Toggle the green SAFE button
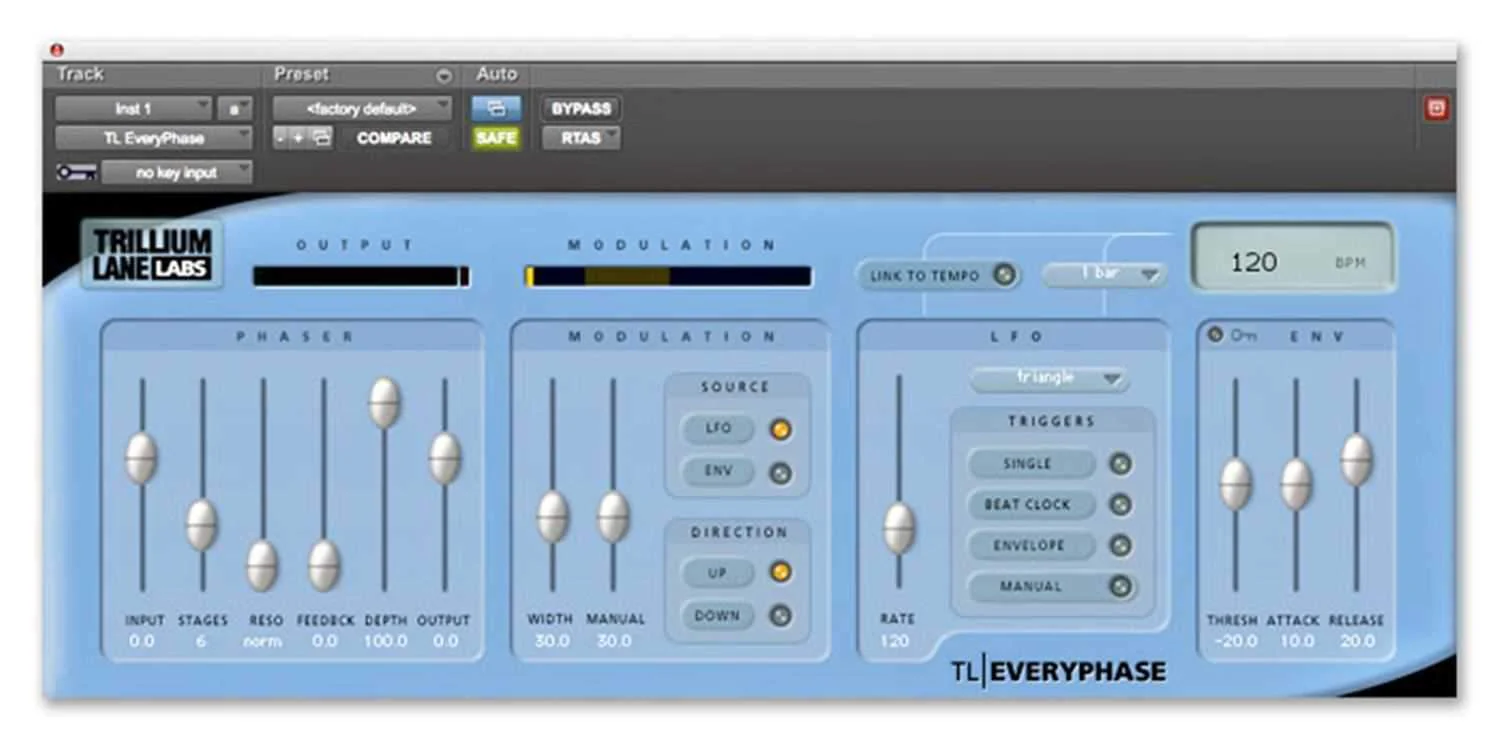The image size is (1500, 741). pos(496,138)
